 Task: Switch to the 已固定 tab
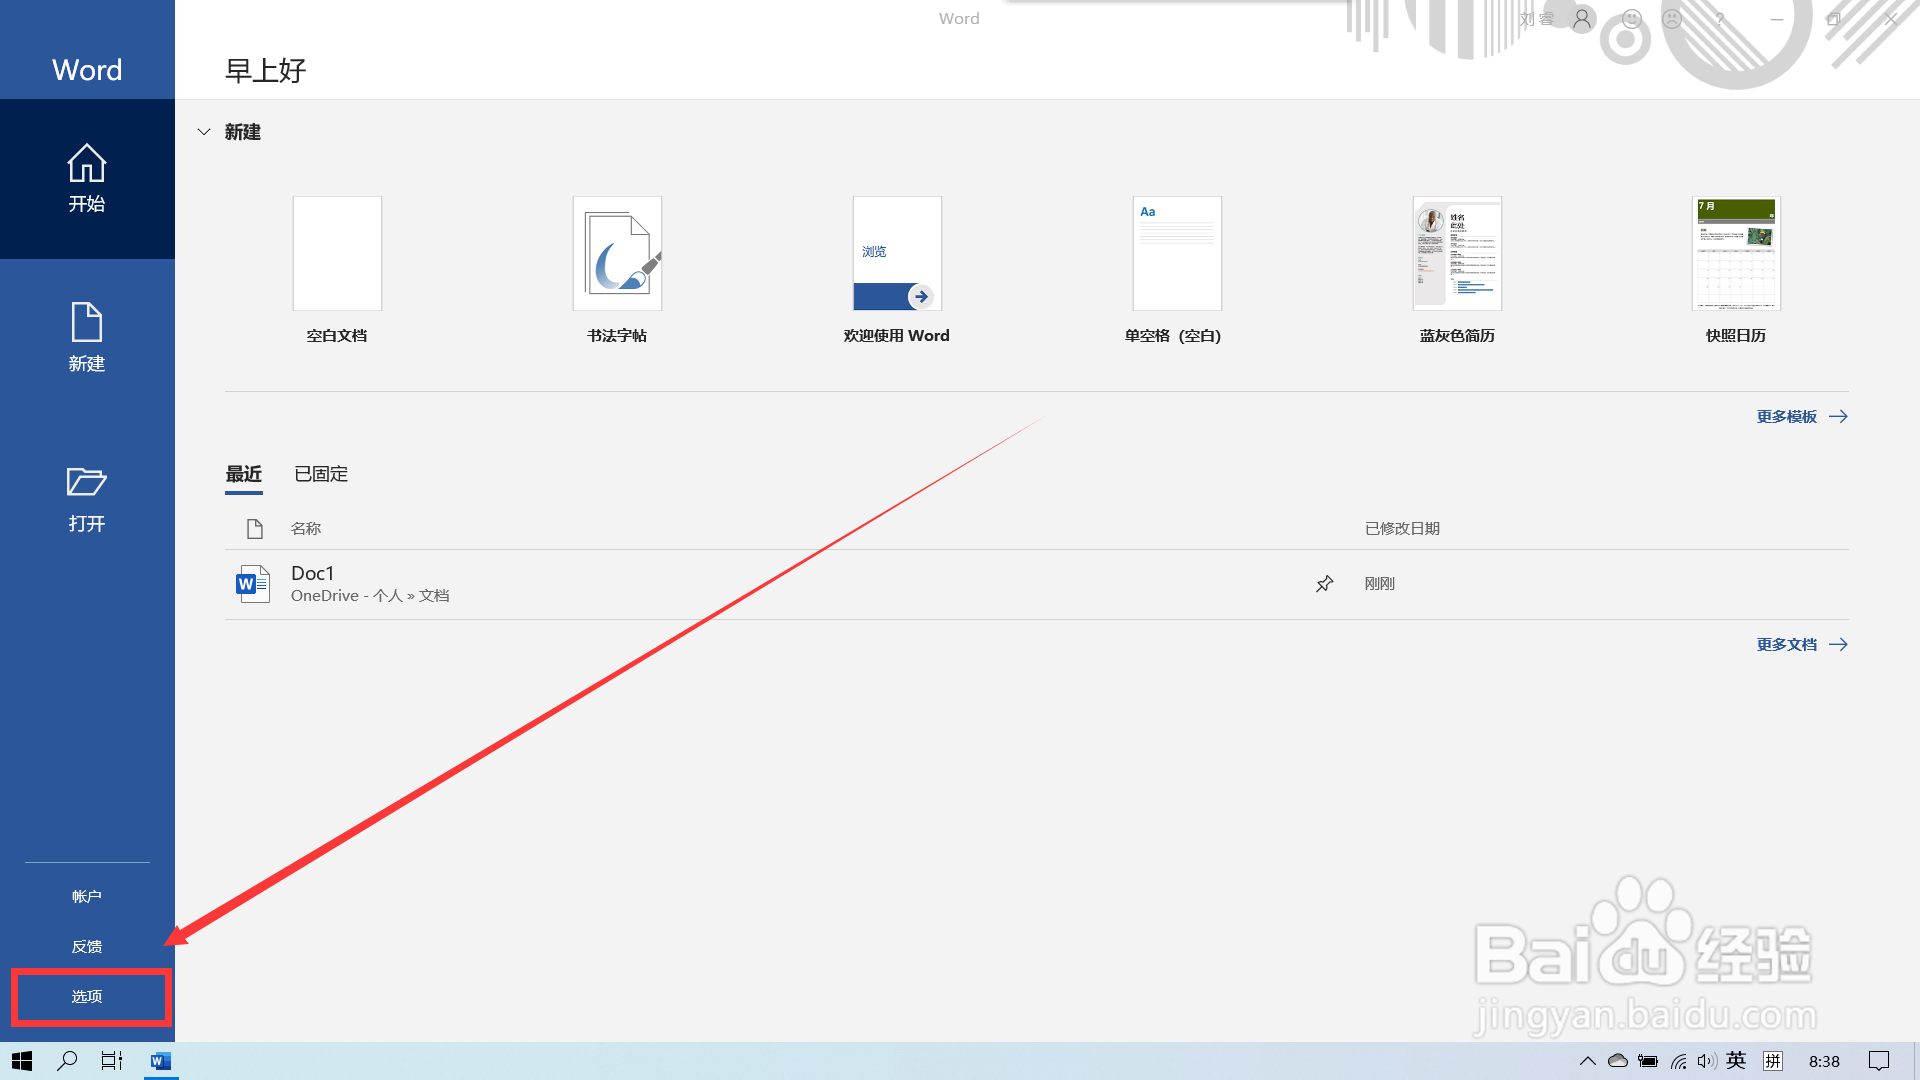pos(321,474)
